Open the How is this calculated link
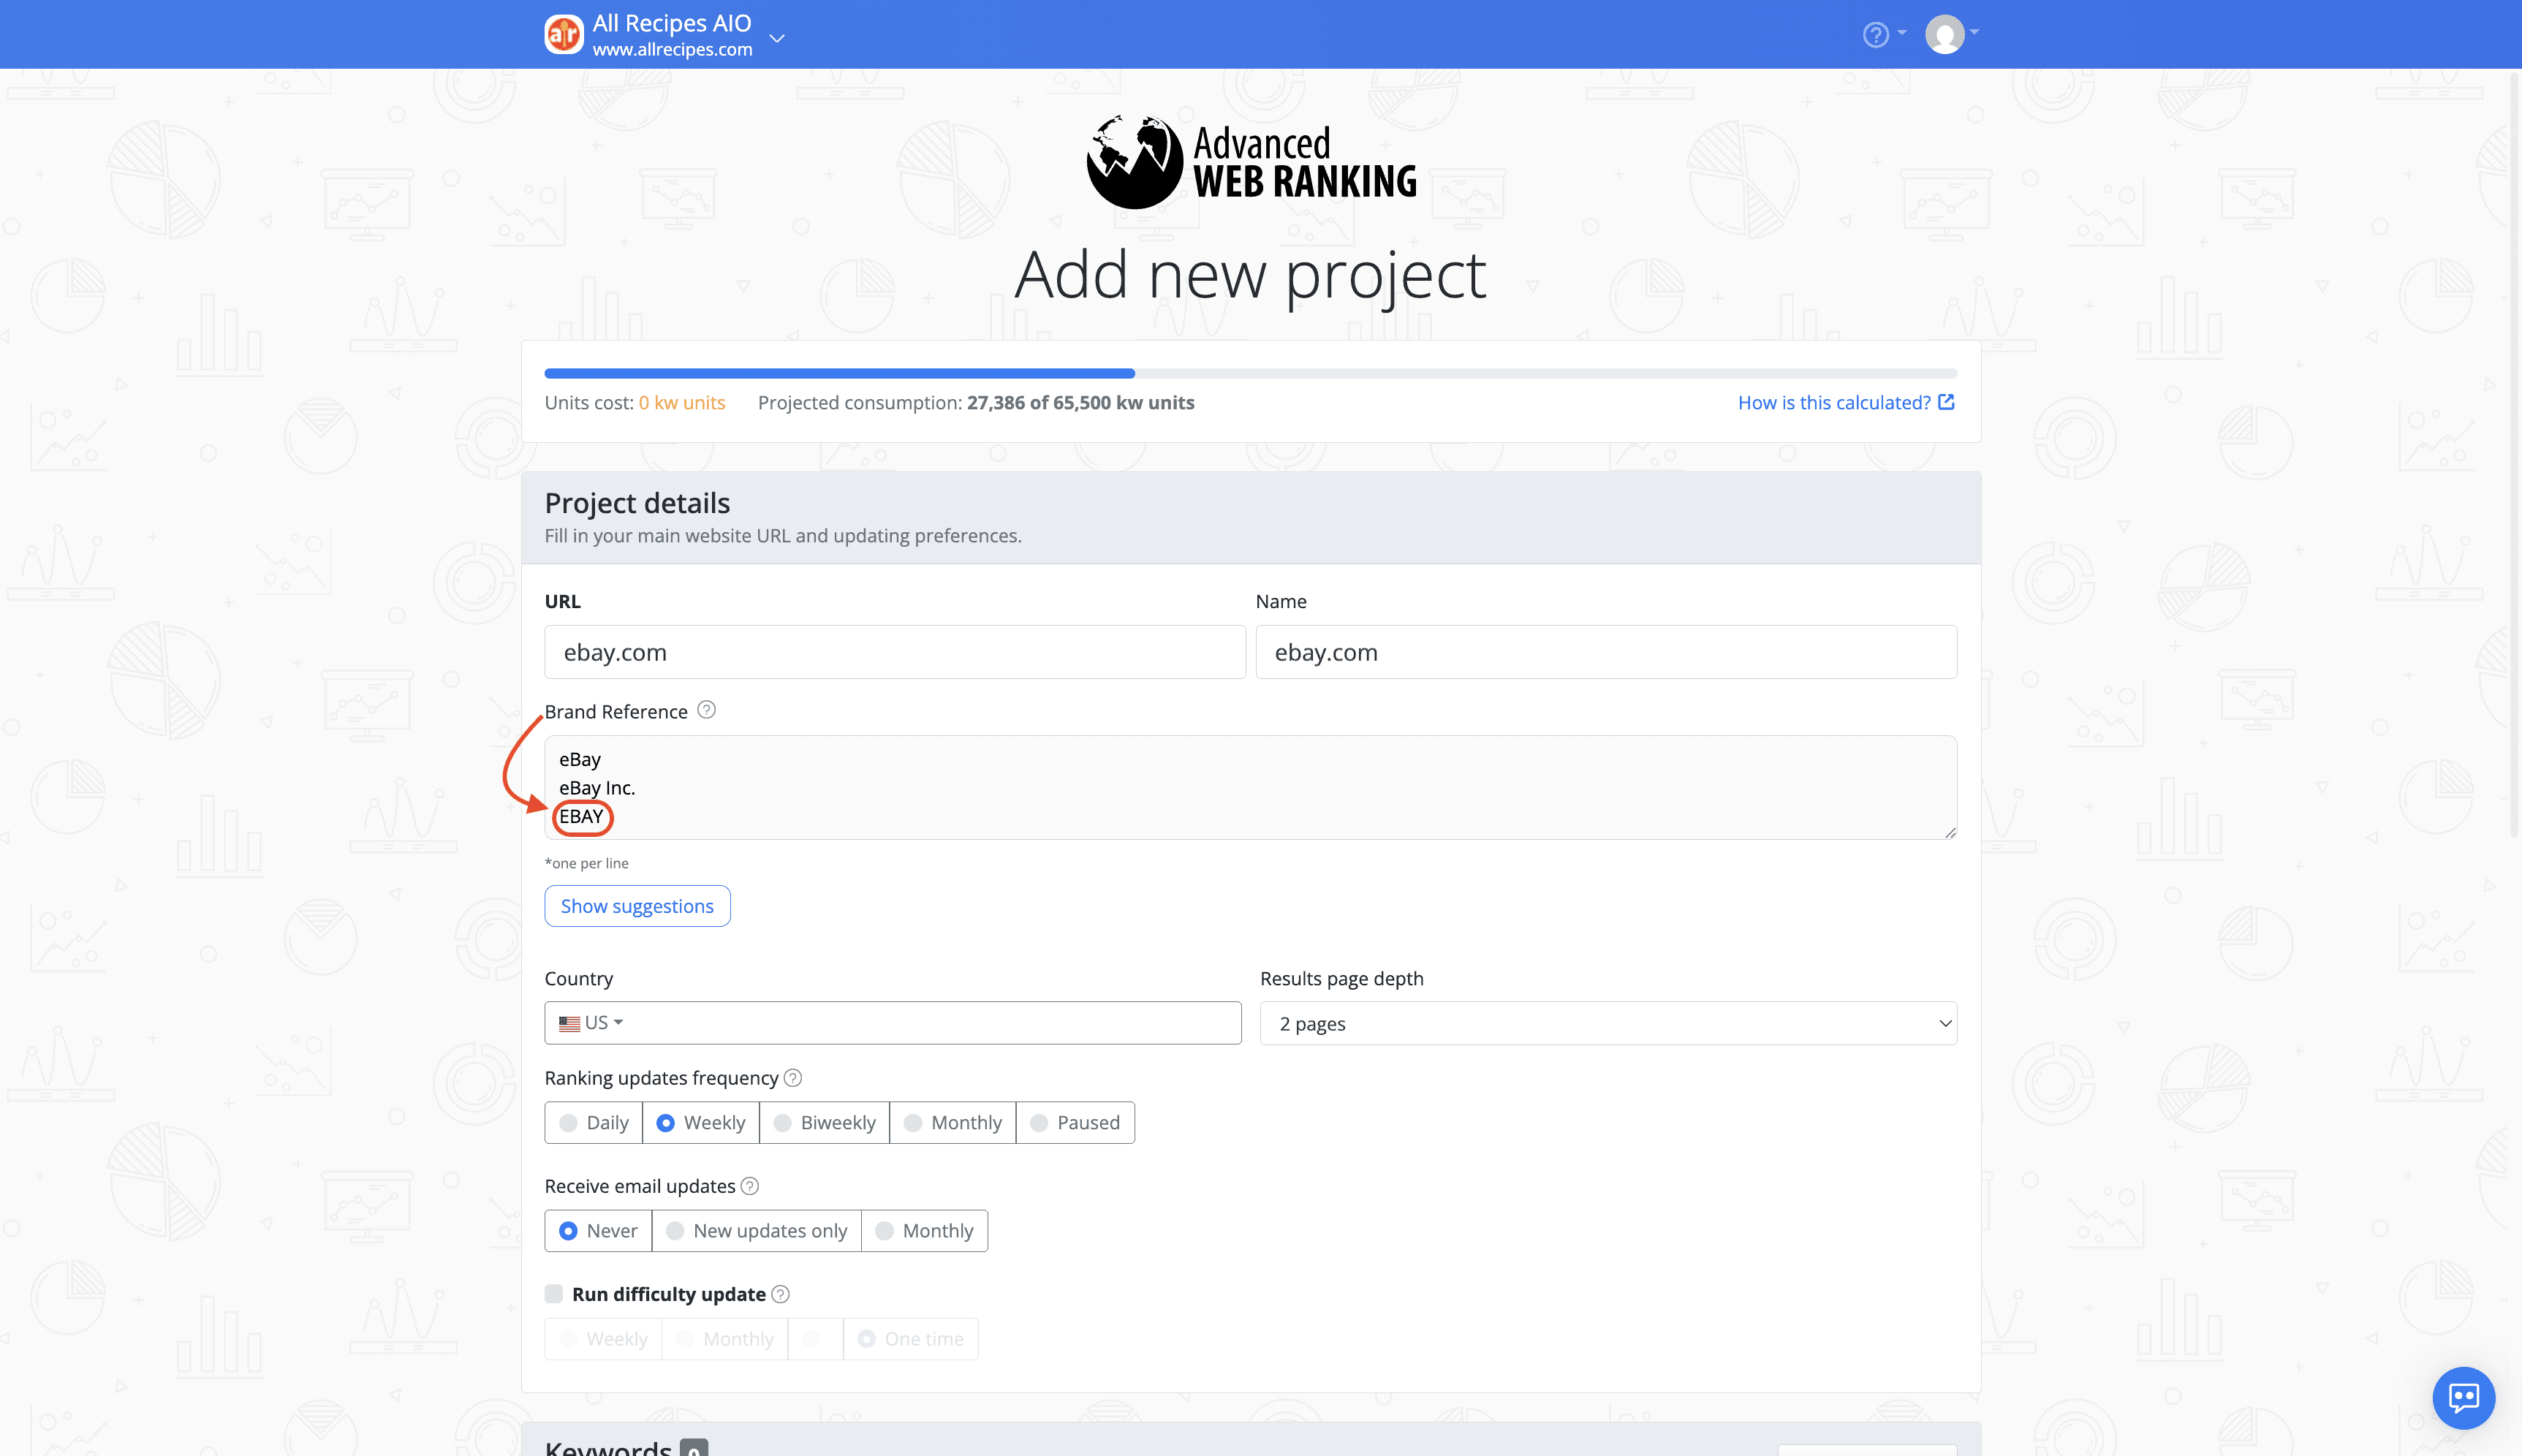The height and width of the screenshot is (1456, 2522). coord(1846,402)
